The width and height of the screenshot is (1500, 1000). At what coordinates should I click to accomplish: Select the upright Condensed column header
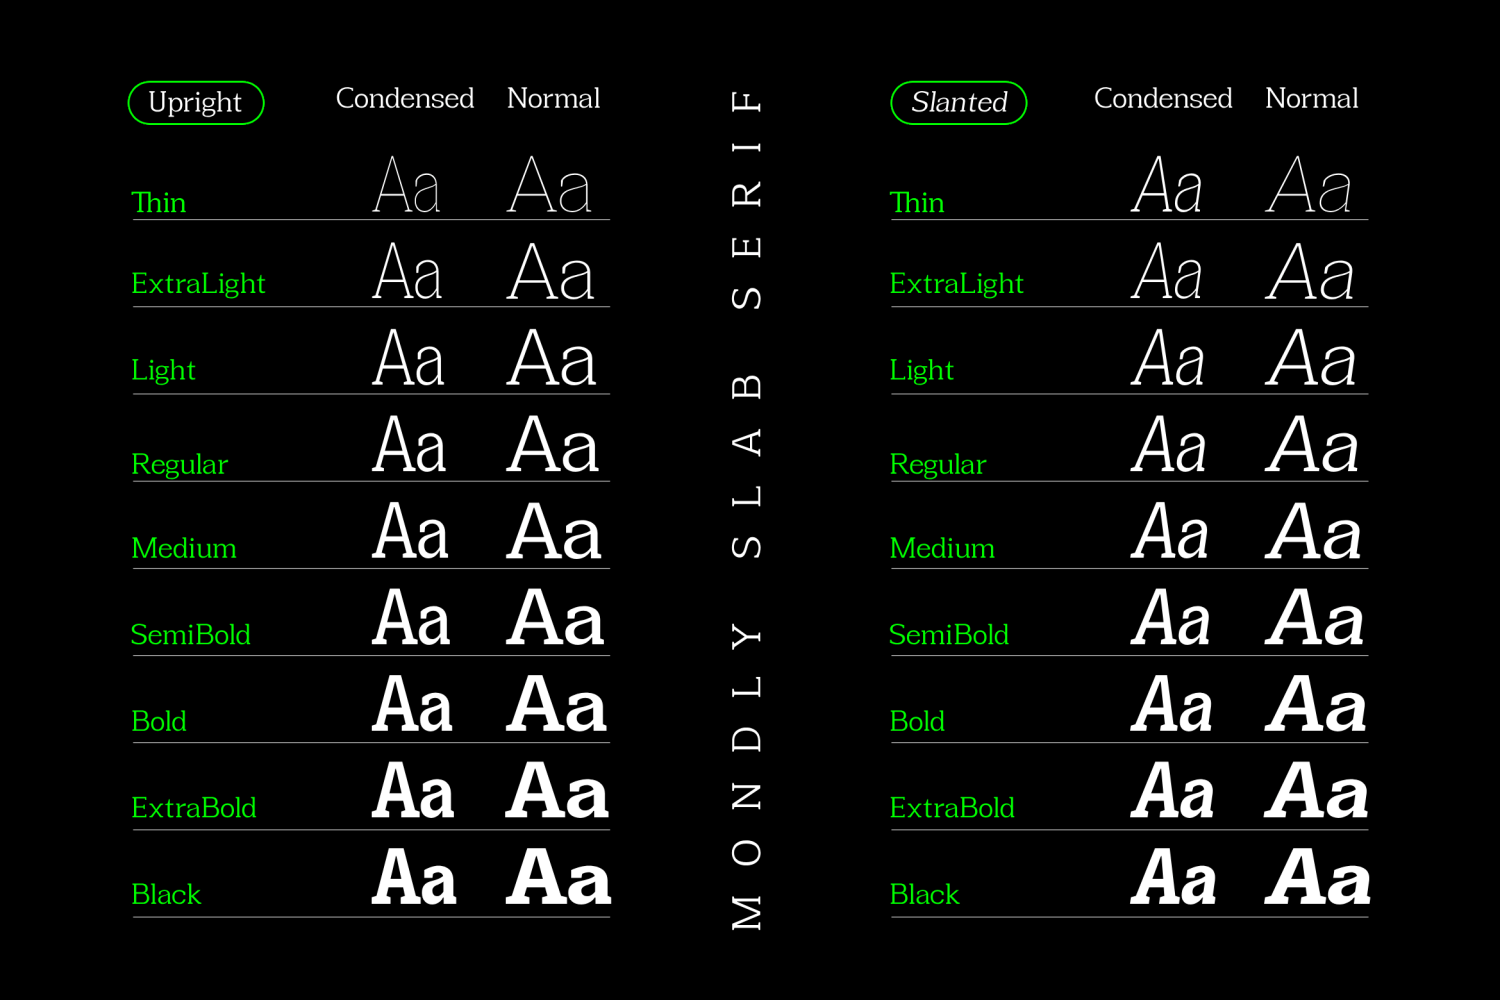[x=405, y=99]
